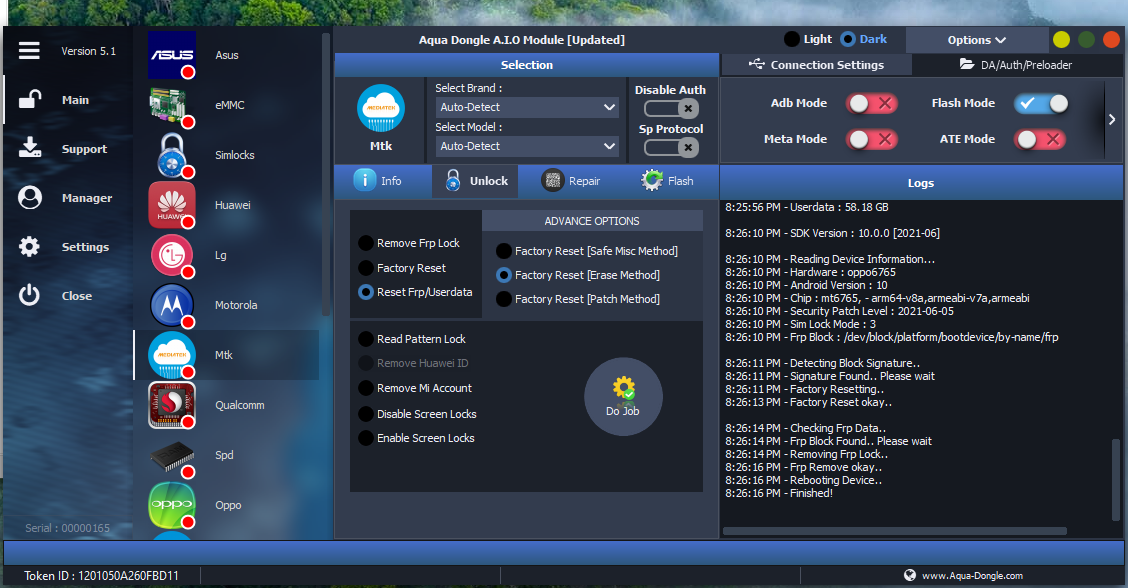Screen dimensions: 1128x588
Task: Click the Do Job gear button
Action: point(623,397)
